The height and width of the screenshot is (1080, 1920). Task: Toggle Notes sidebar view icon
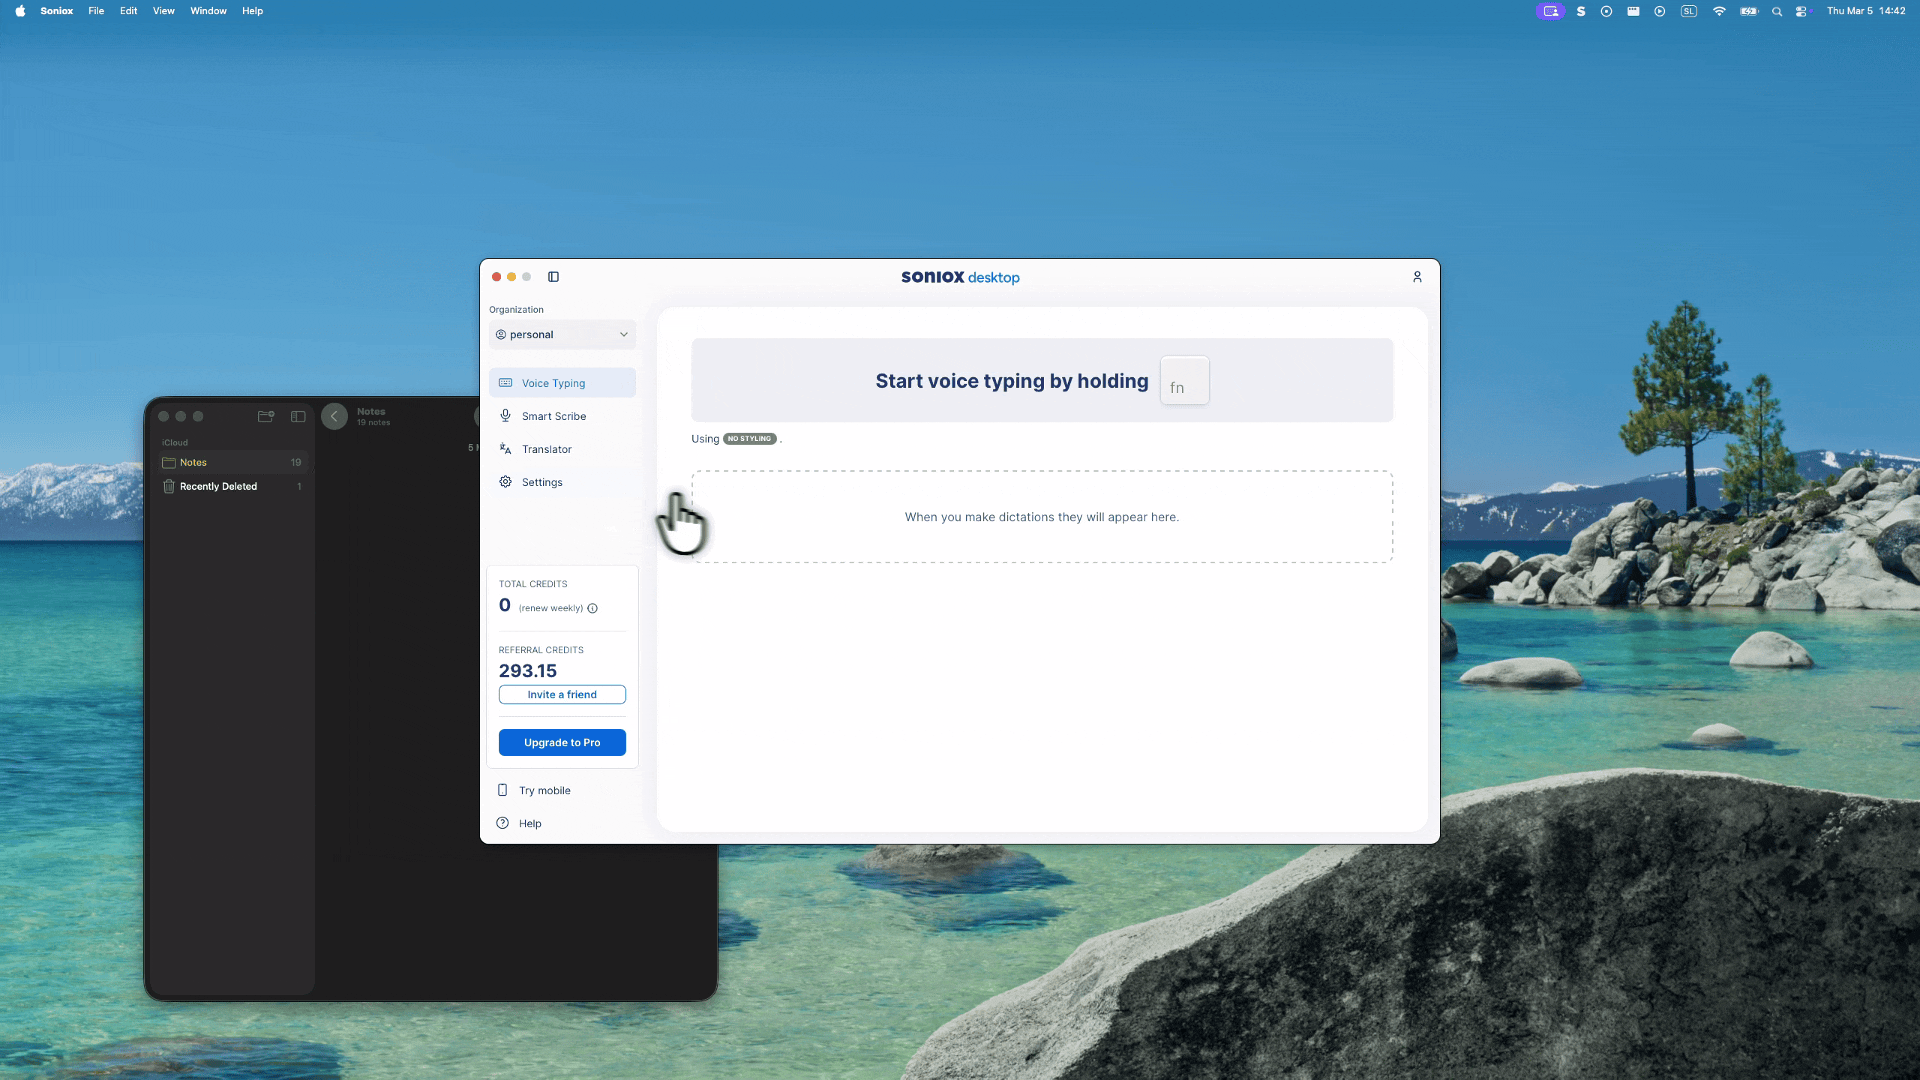tap(298, 416)
